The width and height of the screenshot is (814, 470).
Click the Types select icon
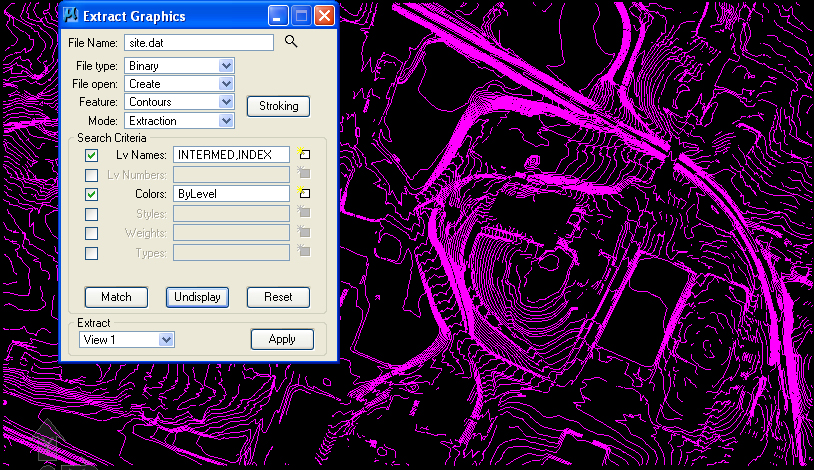304,252
